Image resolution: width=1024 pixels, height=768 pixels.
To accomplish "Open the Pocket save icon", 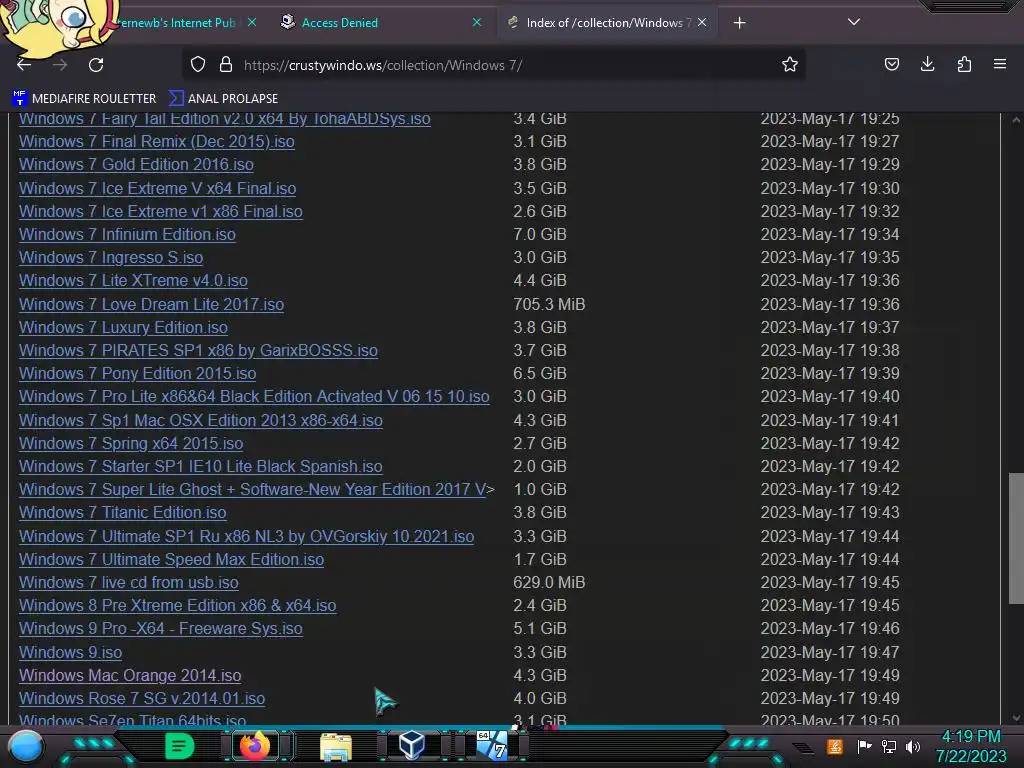I will (891, 65).
